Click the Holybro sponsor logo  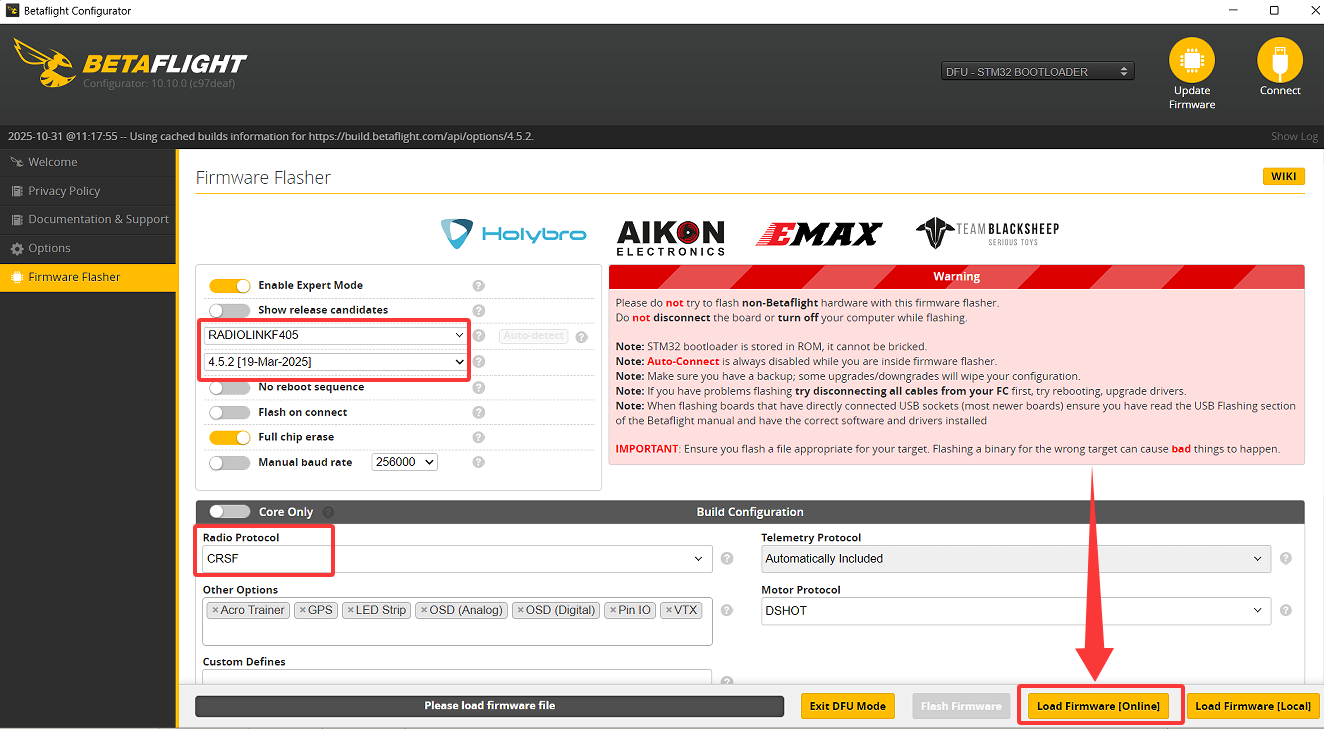point(513,234)
